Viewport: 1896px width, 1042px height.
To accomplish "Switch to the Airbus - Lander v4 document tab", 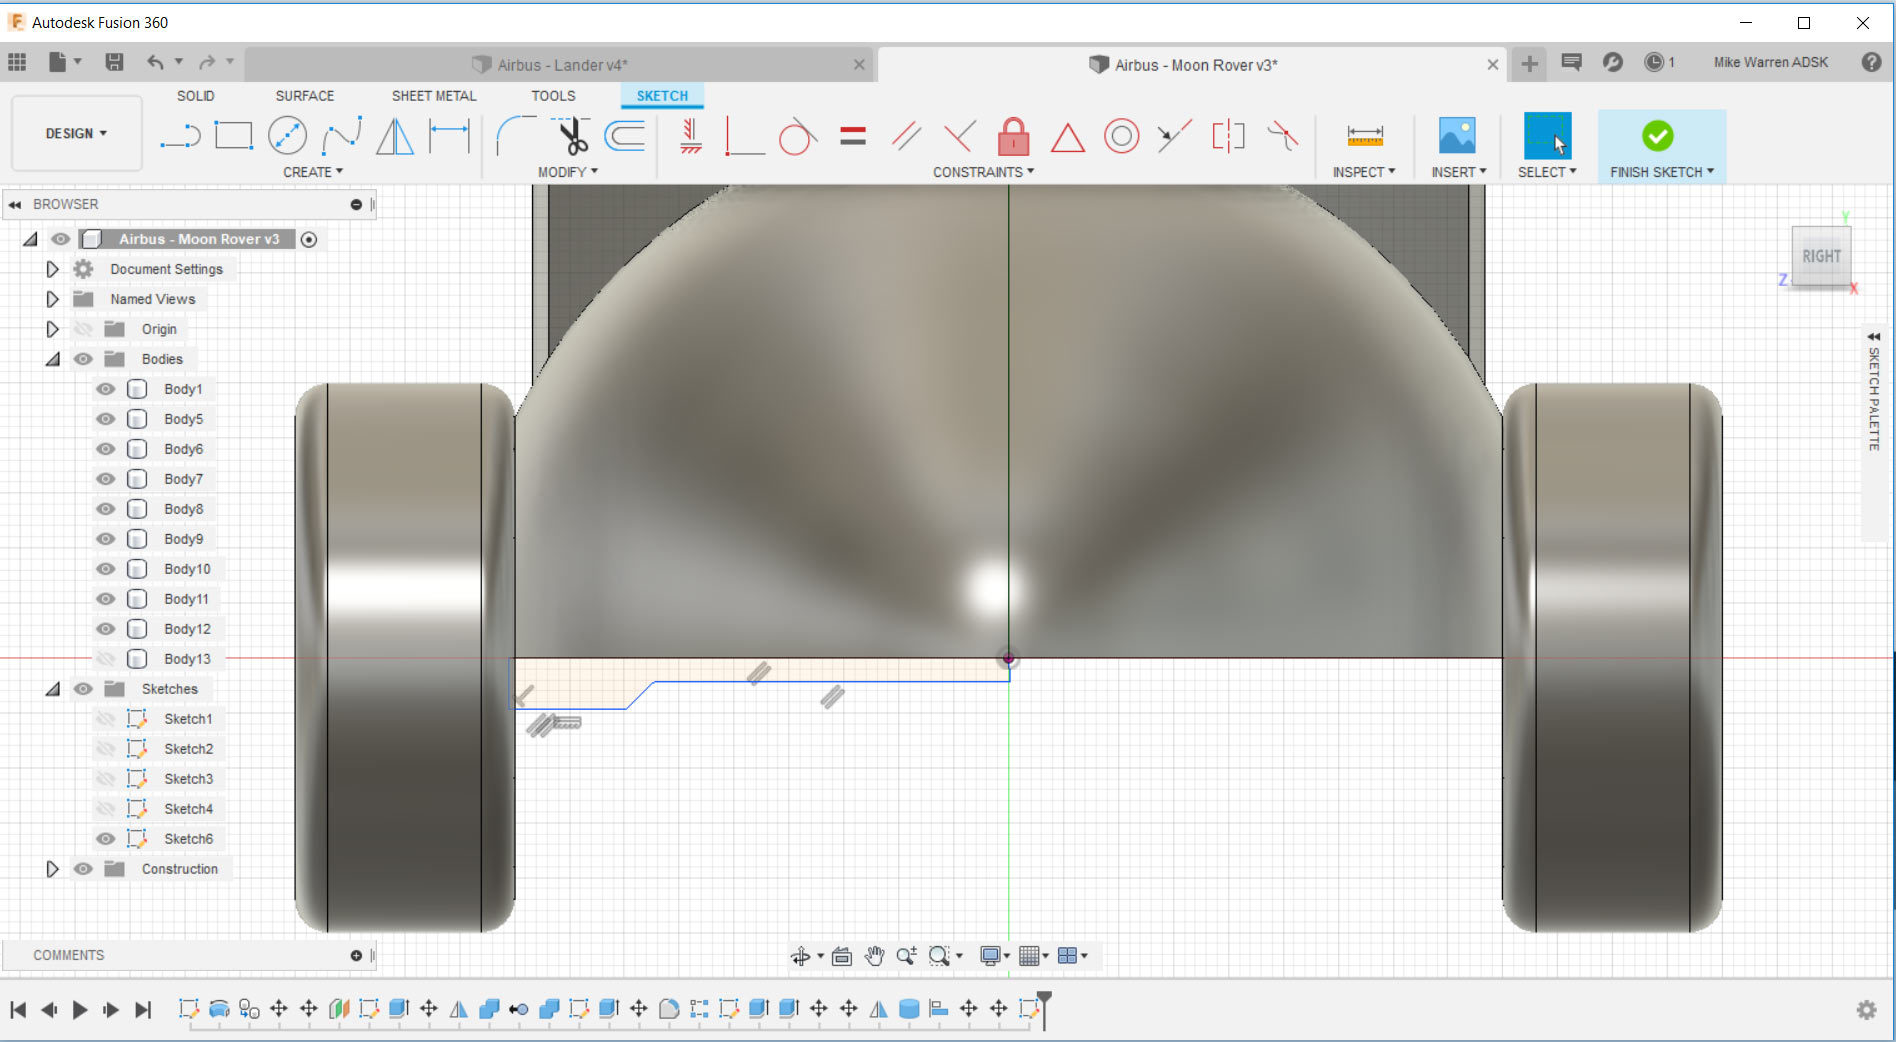I will tap(558, 65).
